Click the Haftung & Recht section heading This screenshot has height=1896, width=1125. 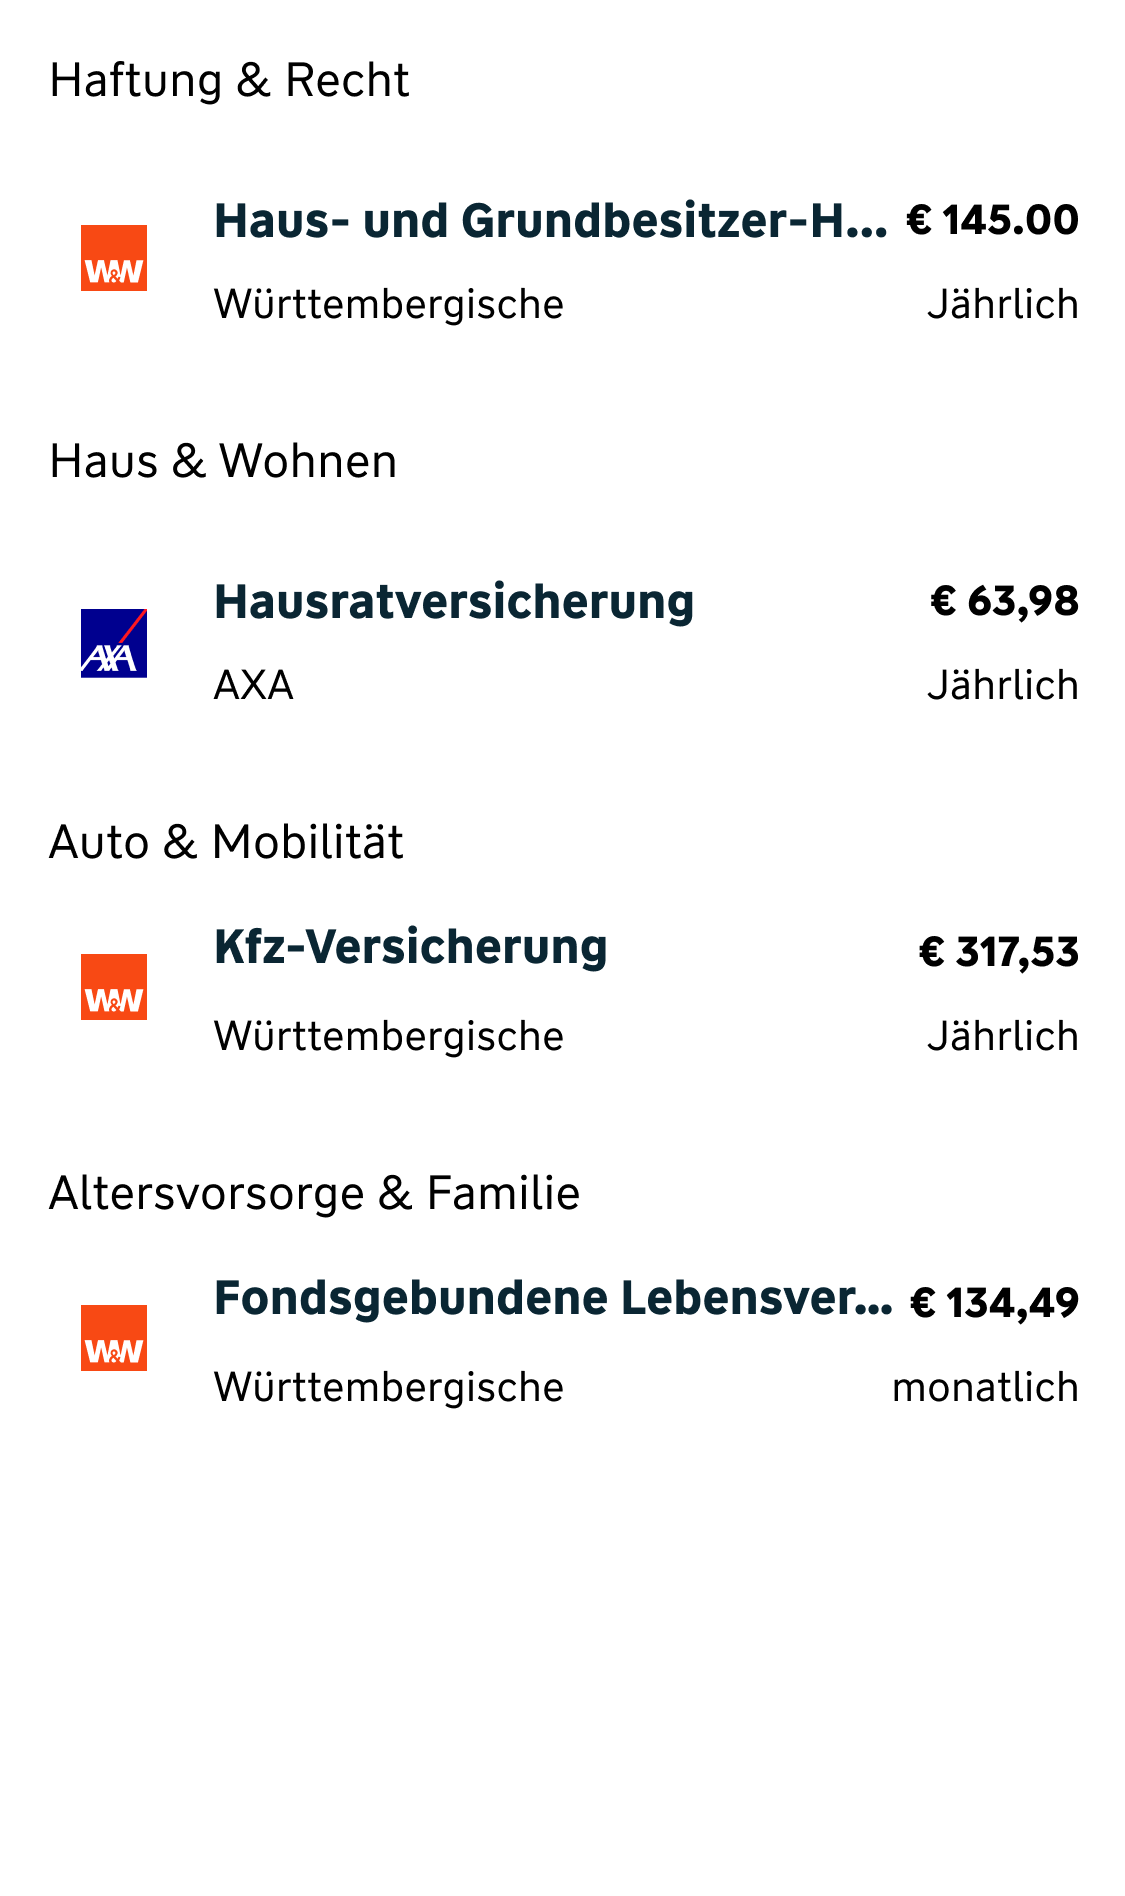click(229, 80)
